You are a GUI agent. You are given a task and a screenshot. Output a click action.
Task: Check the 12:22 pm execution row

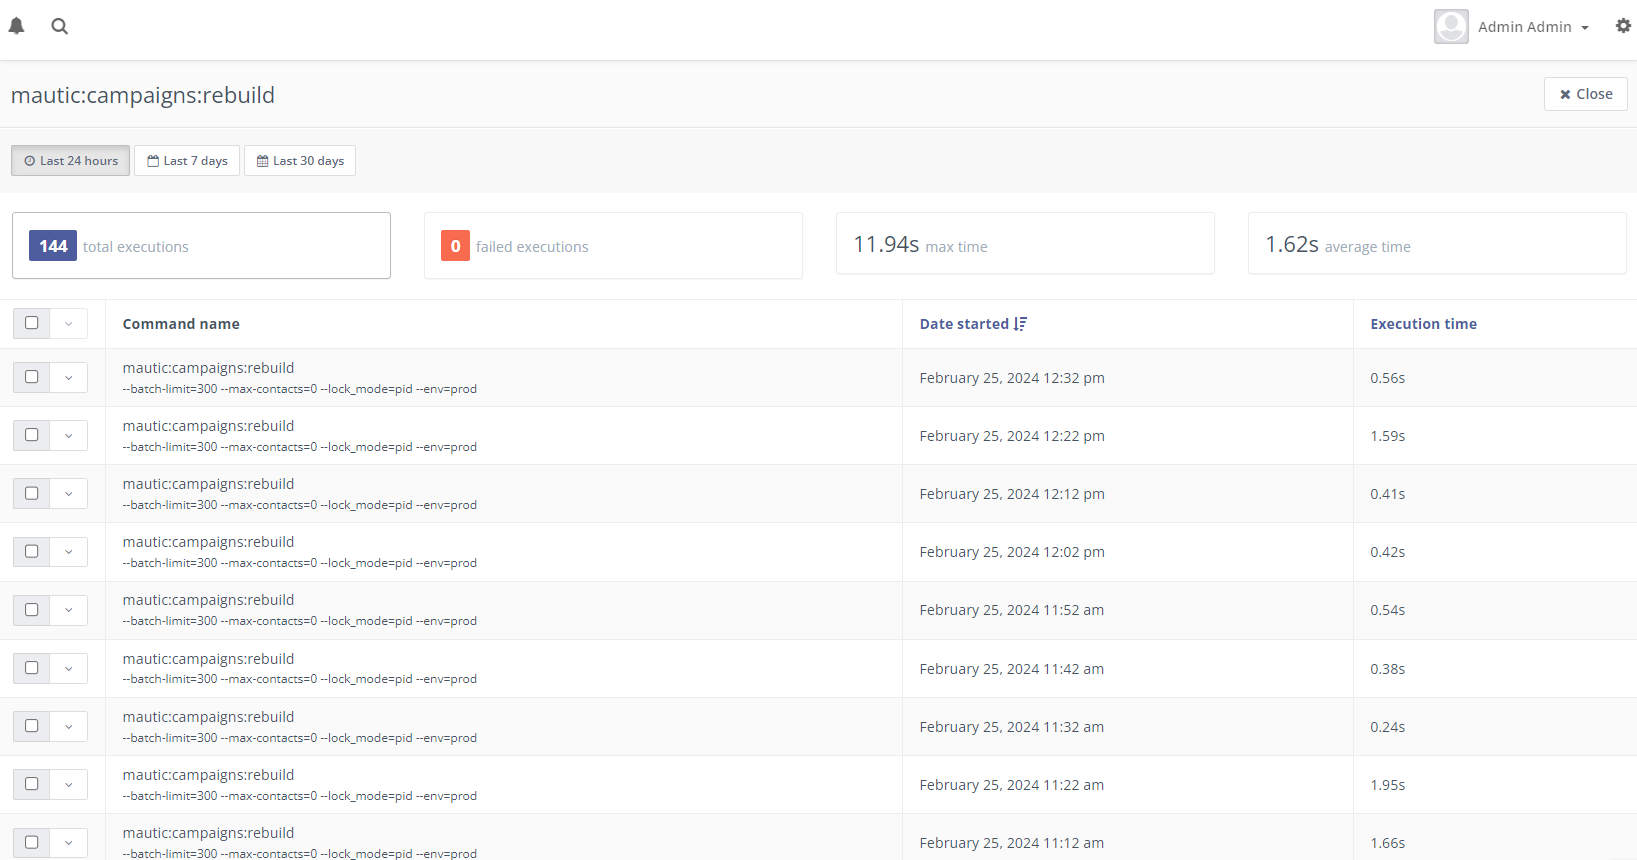31,435
